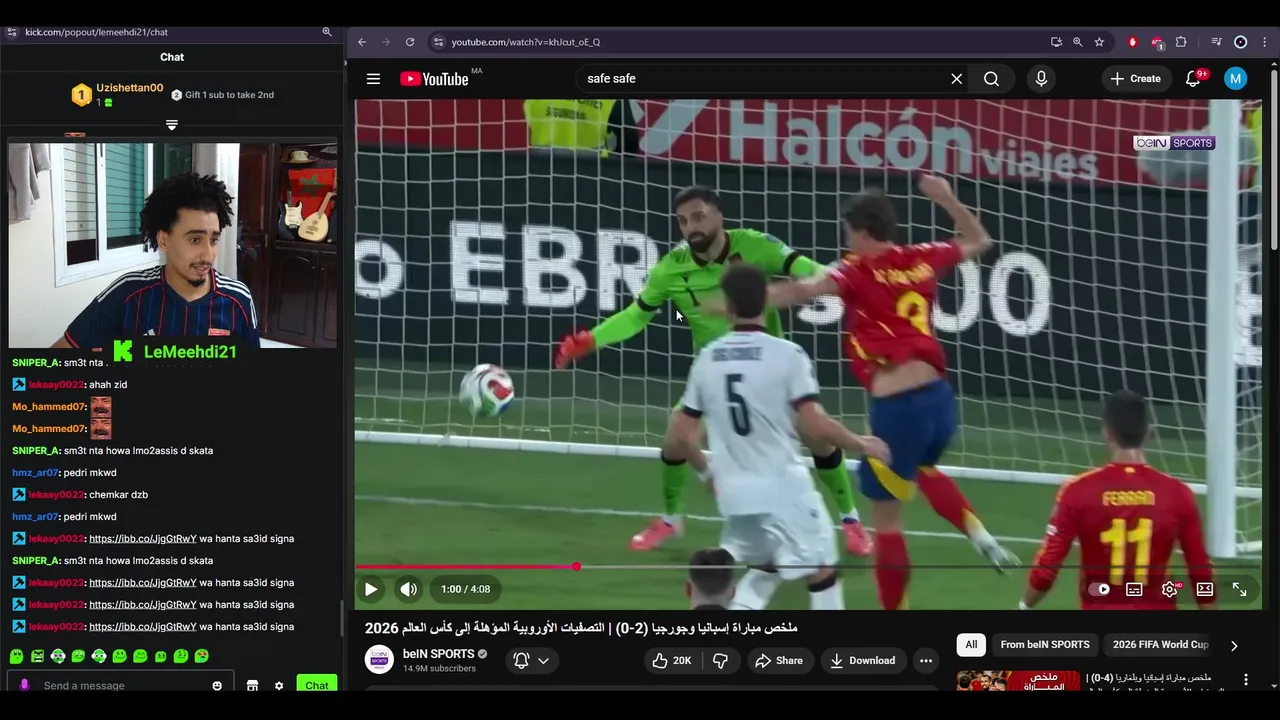The height and width of the screenshot is (720, 1280).
Task: Select the 'From beIN SPORTS' chip
Action: coord(1045,645)
